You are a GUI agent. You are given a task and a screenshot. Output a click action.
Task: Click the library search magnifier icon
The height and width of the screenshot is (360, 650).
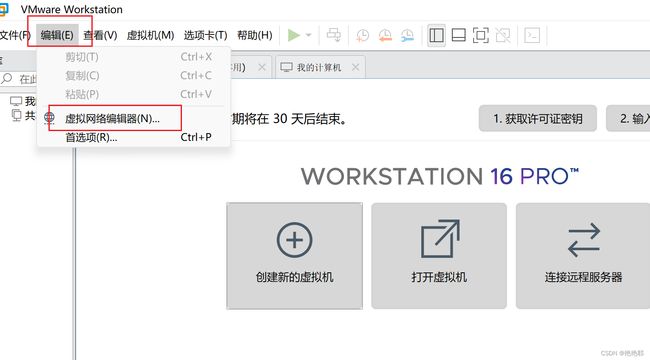[7, 78]
